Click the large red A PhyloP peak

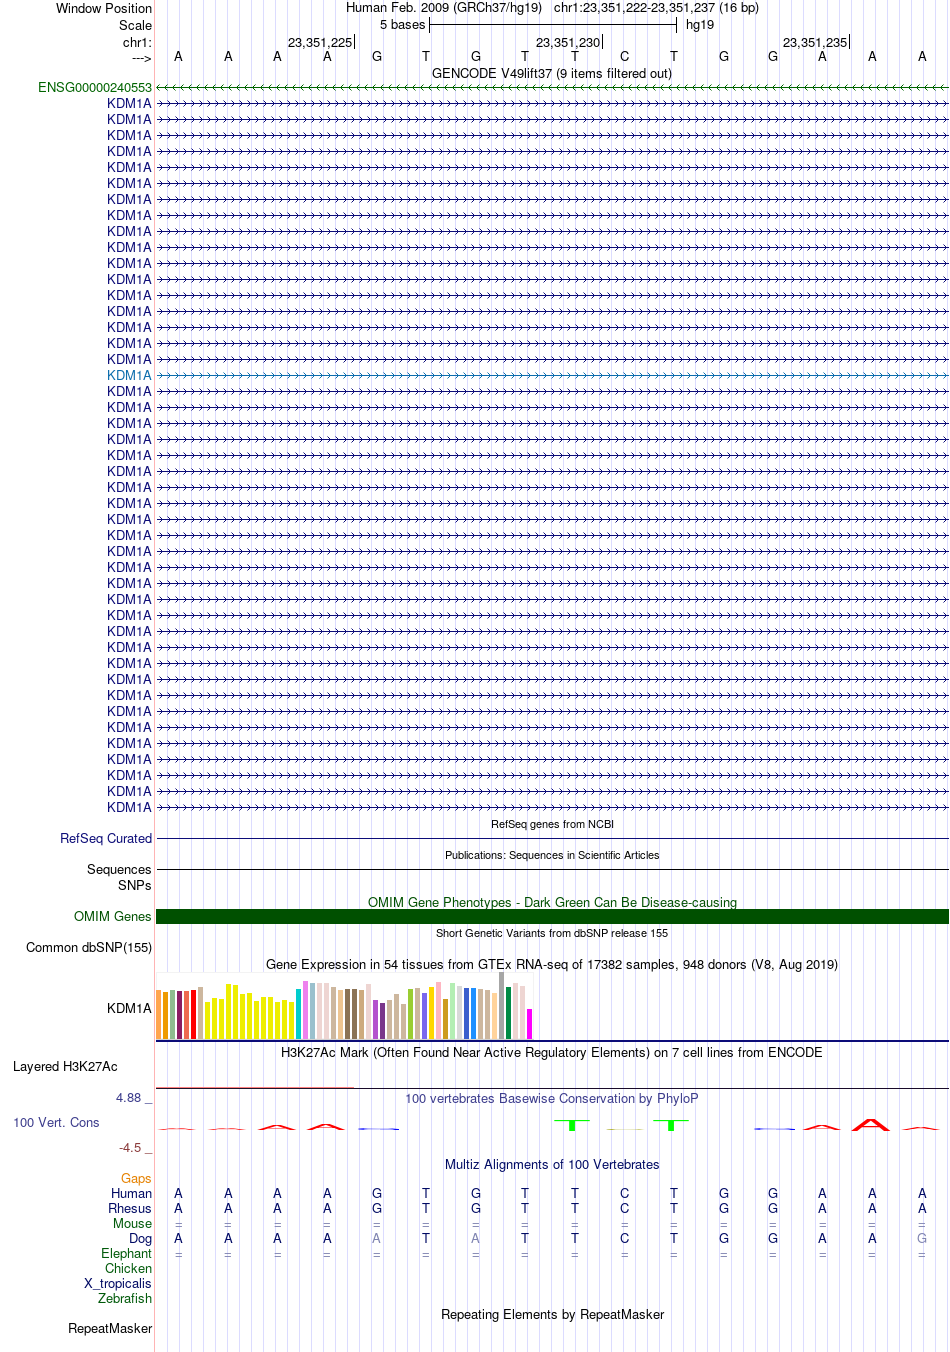click(871, 1124)
